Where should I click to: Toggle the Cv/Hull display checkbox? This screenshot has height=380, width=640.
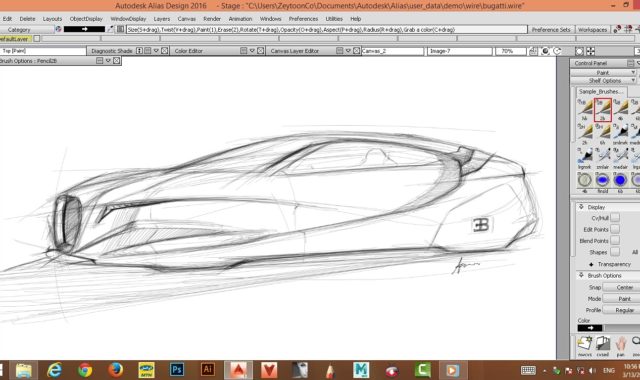615,218
